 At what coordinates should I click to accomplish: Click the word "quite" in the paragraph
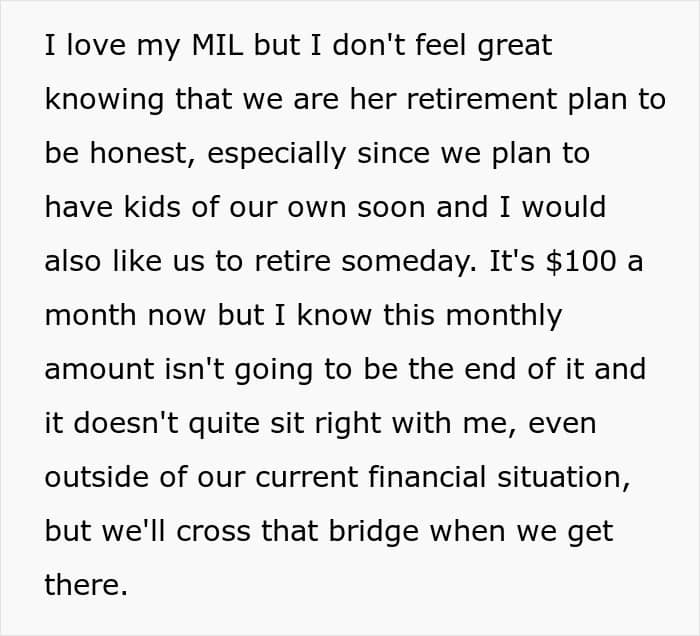(x=224, y=424)
